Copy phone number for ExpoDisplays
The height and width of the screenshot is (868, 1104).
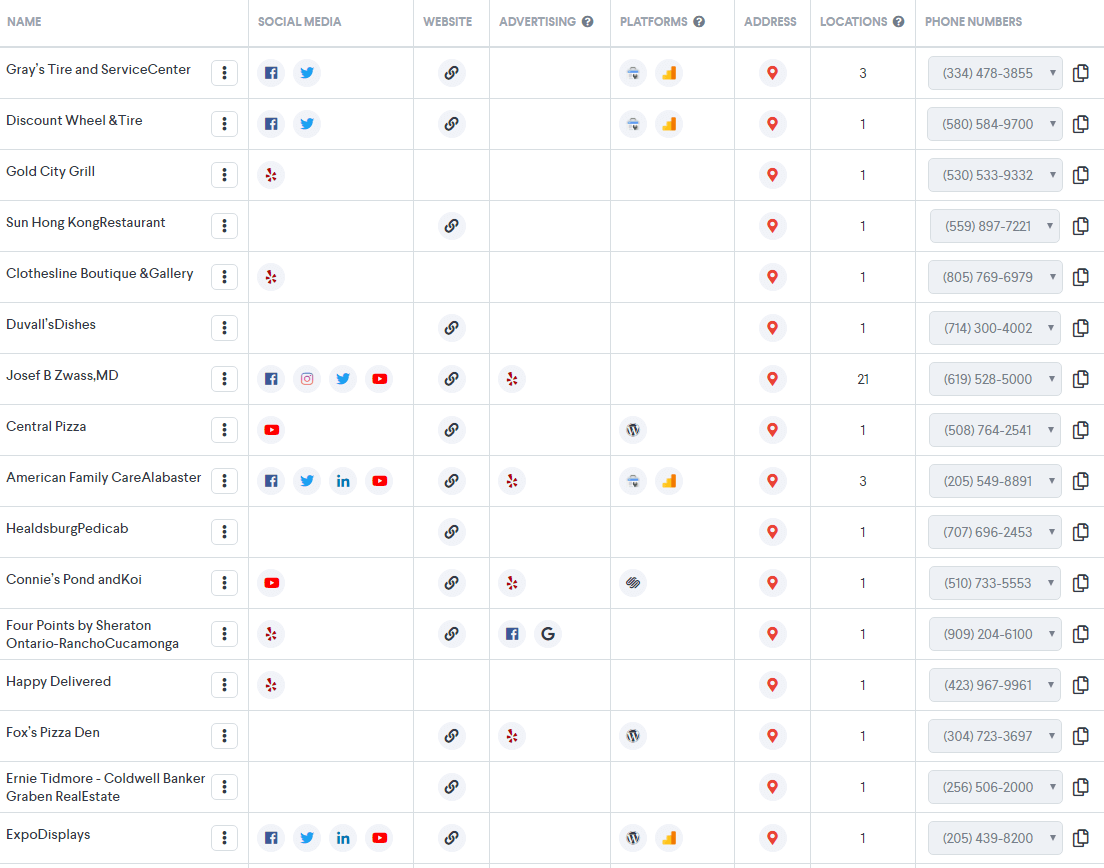[1081, 838]
